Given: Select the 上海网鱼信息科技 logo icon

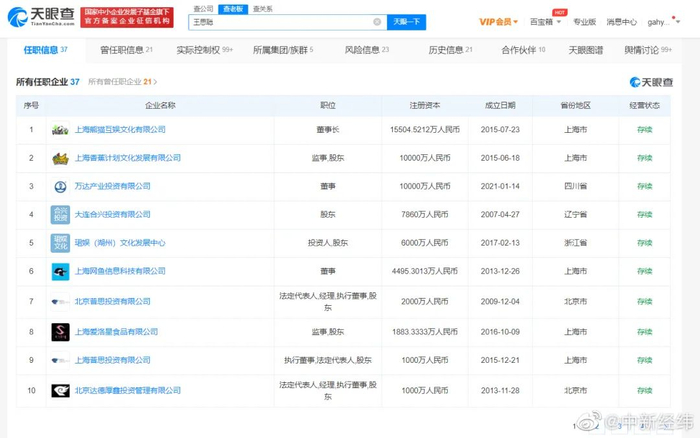Looking at the screenshot, I should (x=60, y=271).
